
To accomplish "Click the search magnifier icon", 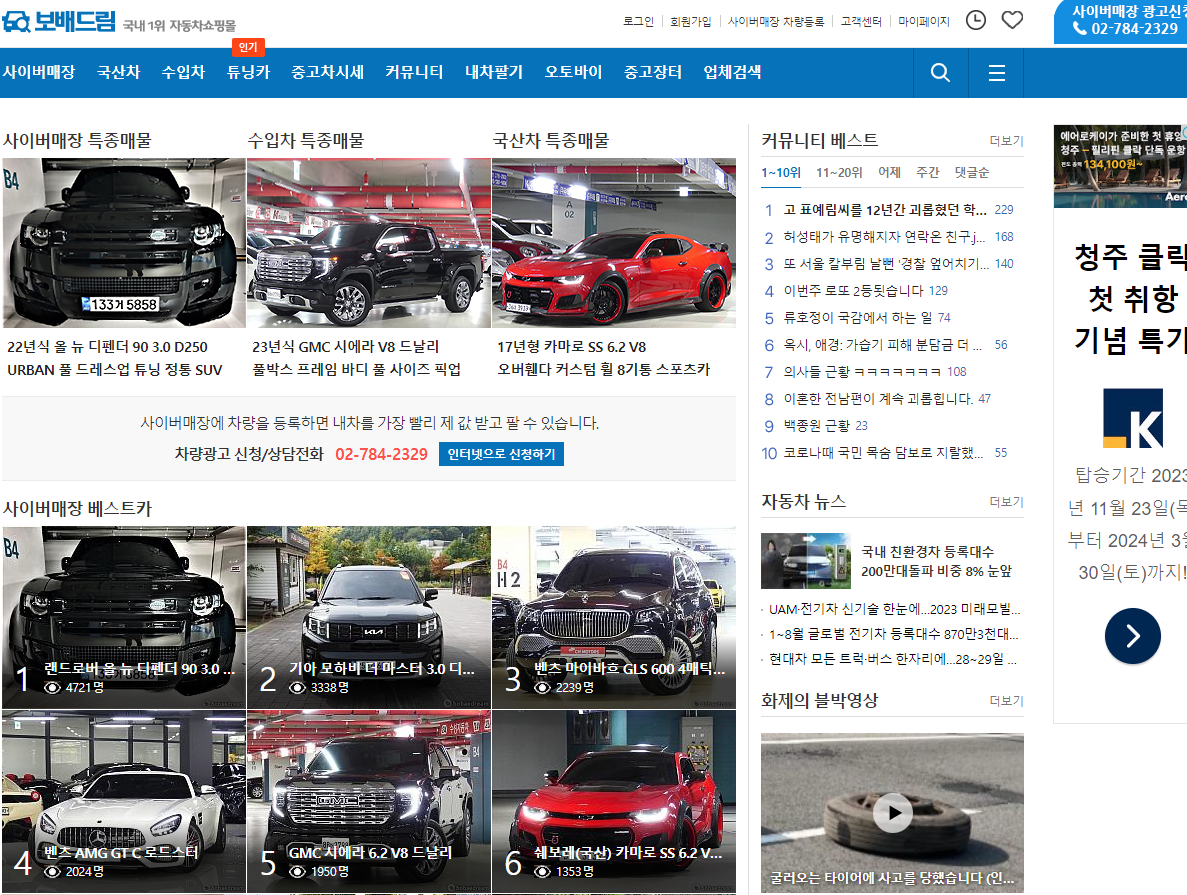I will pos(940,73).
